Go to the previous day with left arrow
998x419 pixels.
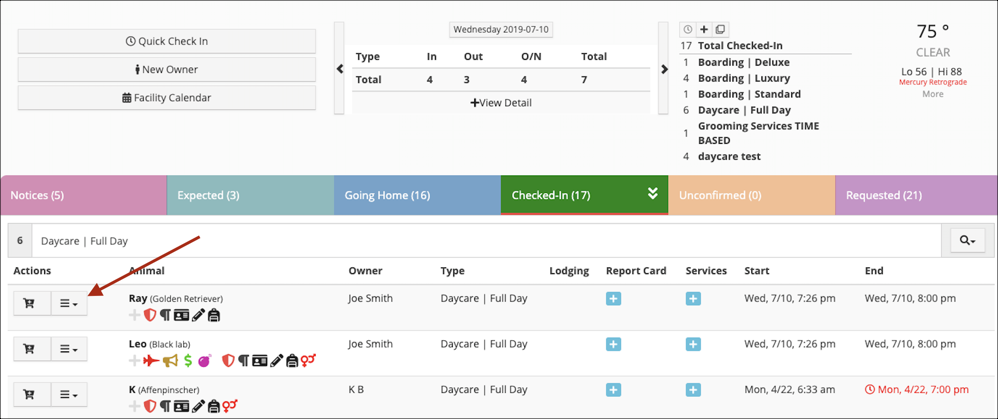[339, 69]
